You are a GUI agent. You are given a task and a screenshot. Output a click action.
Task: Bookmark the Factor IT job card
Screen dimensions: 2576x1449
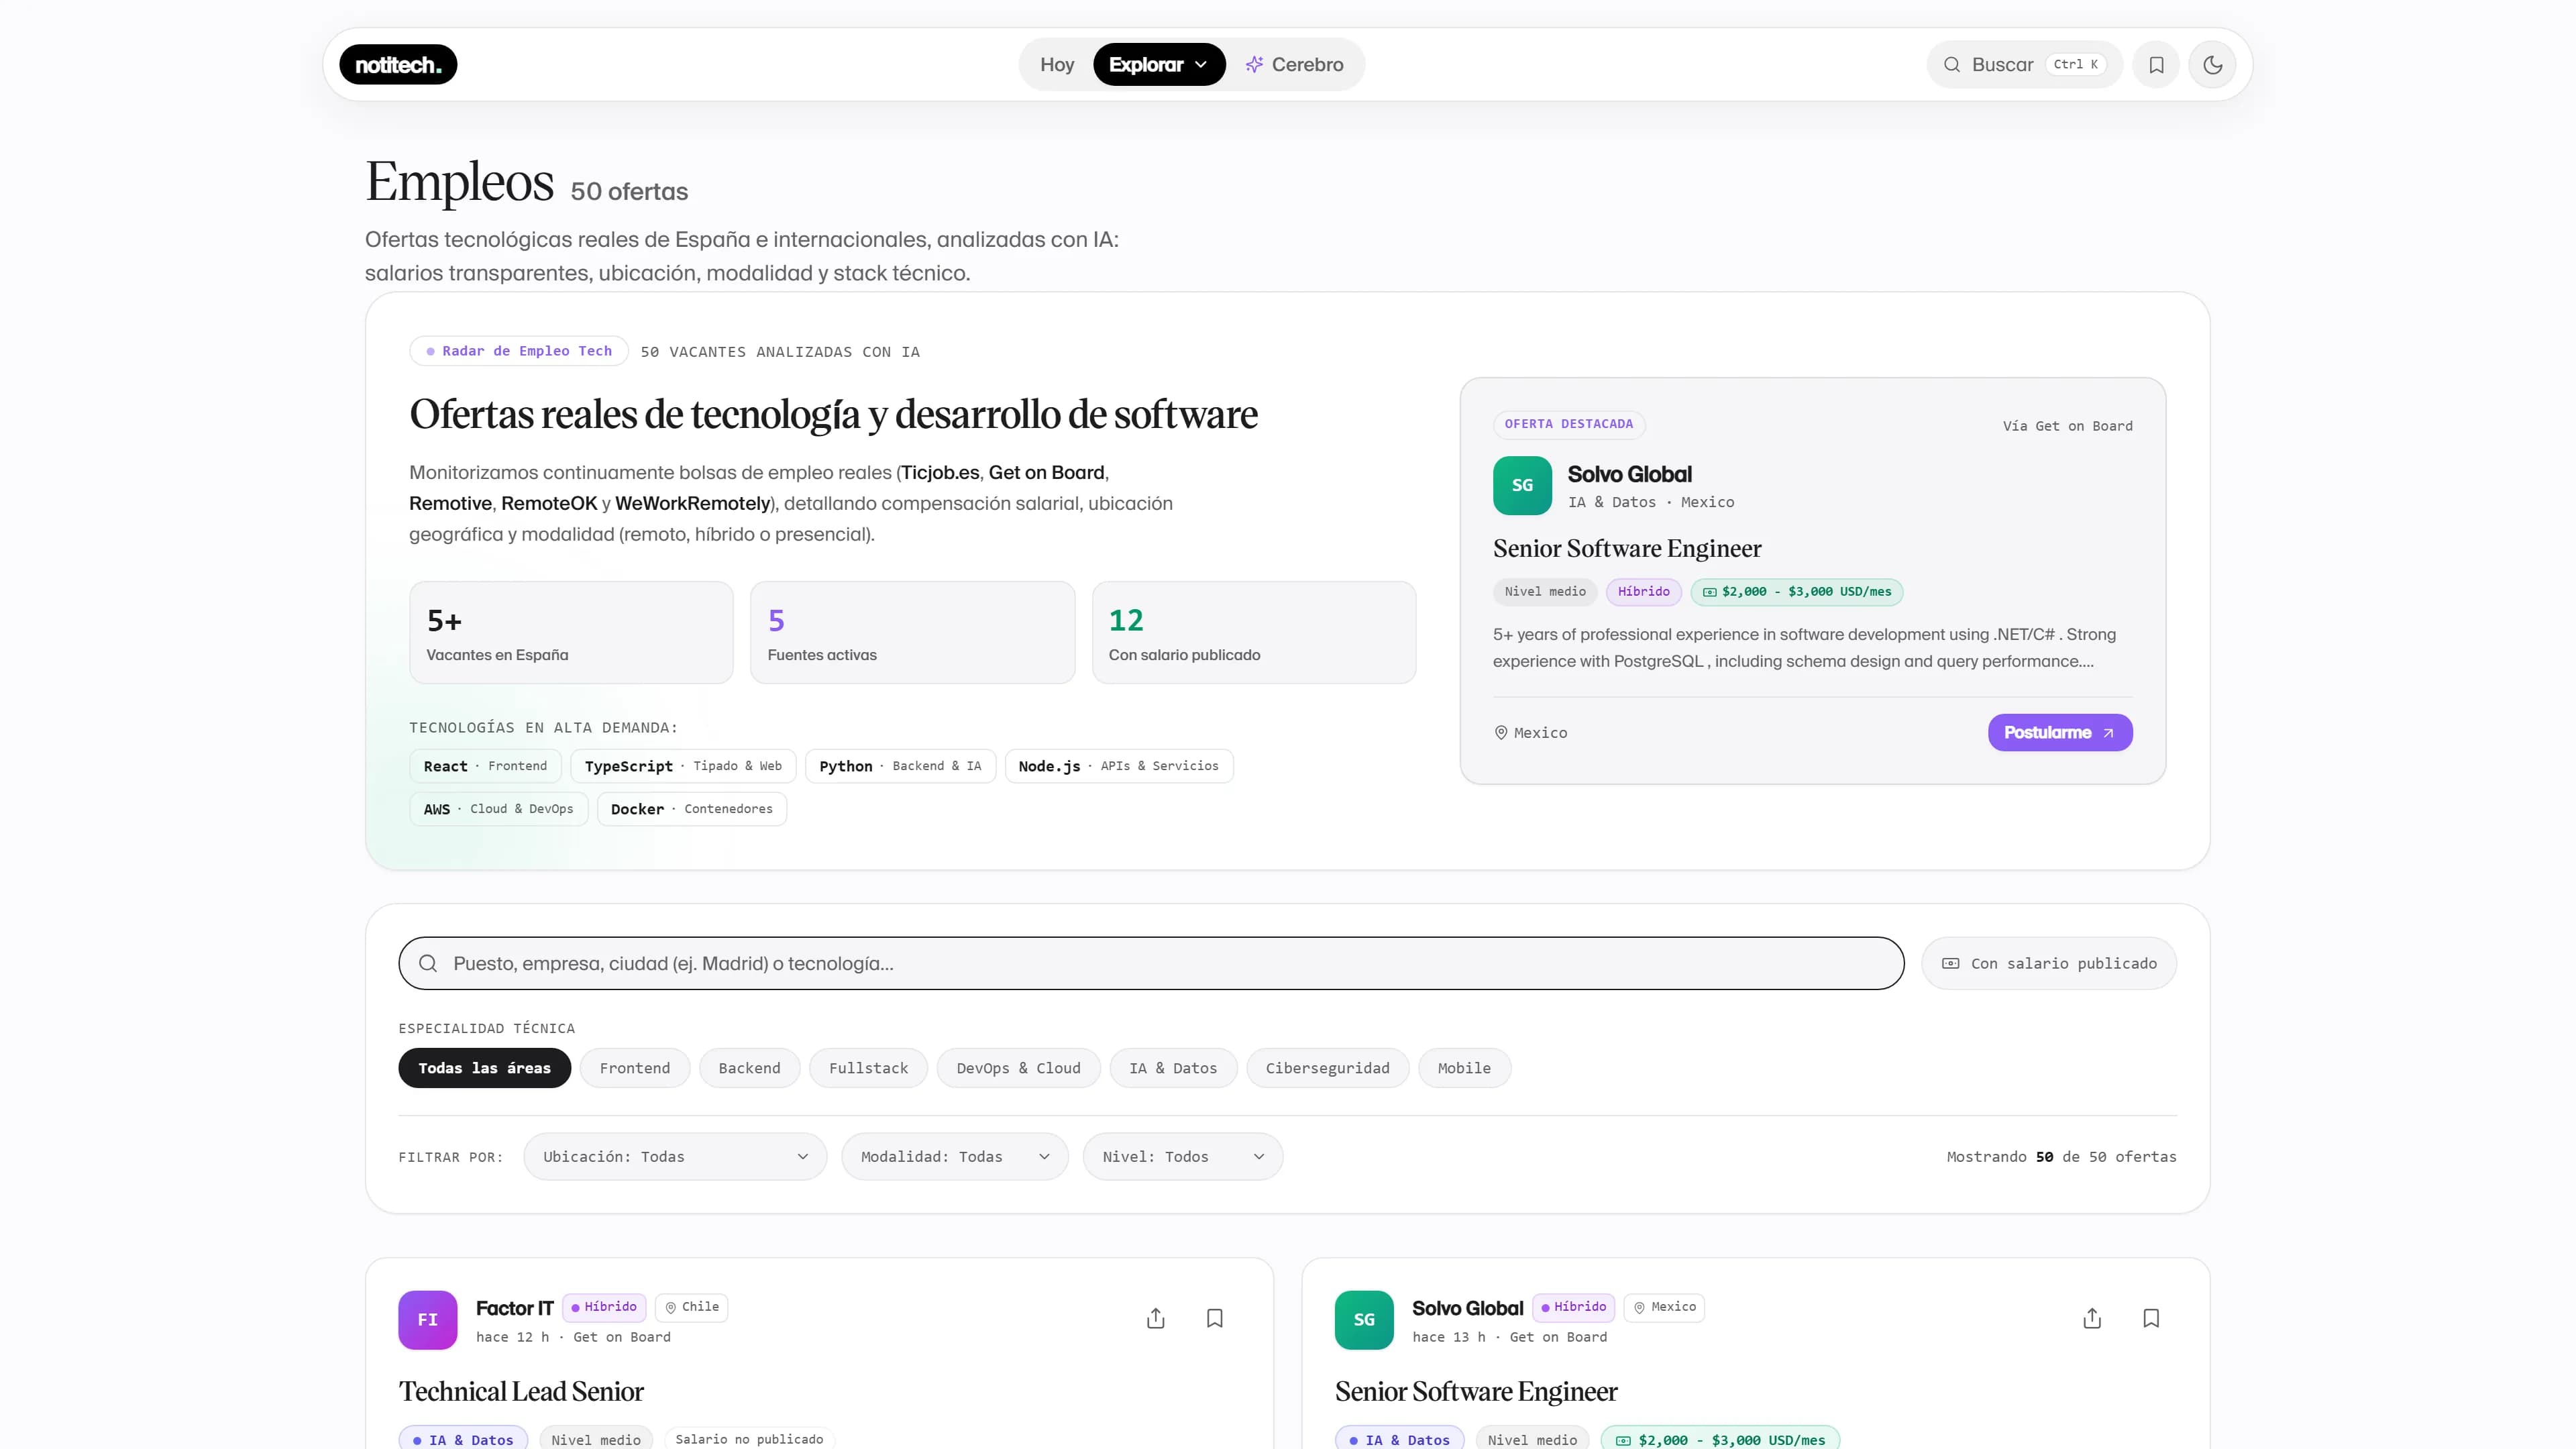pyautogui.click(x=1215, y=1318)
